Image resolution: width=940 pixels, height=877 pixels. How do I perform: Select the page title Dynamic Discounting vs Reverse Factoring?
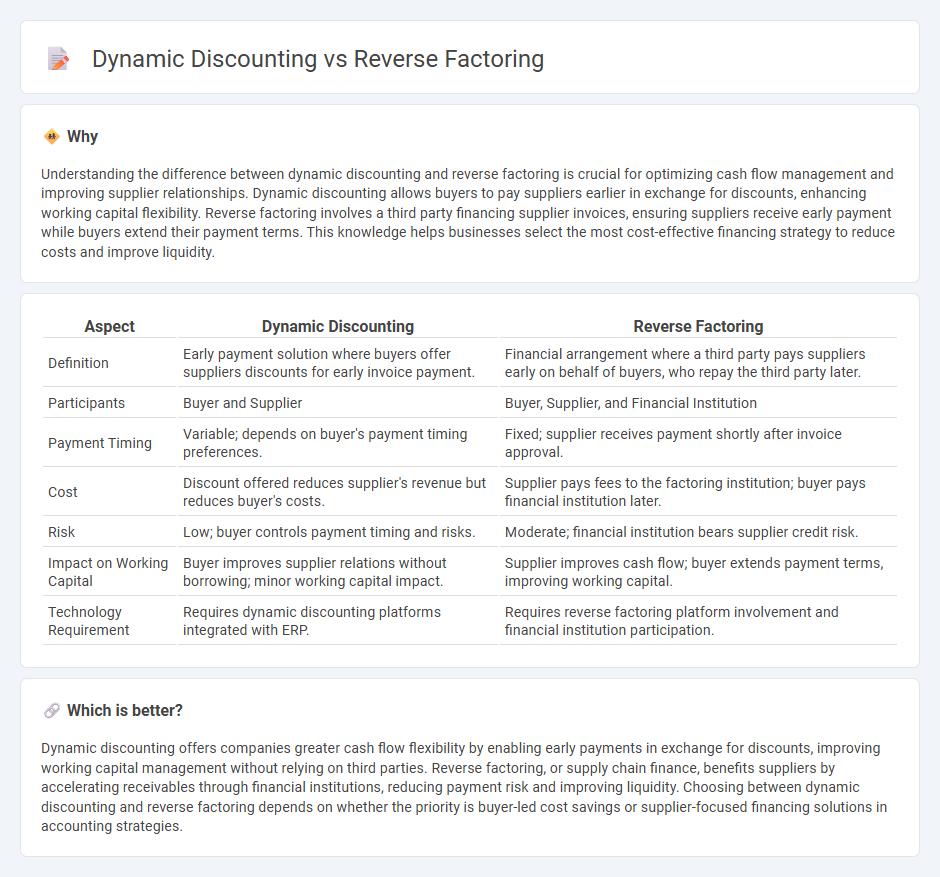click(318, 59)
